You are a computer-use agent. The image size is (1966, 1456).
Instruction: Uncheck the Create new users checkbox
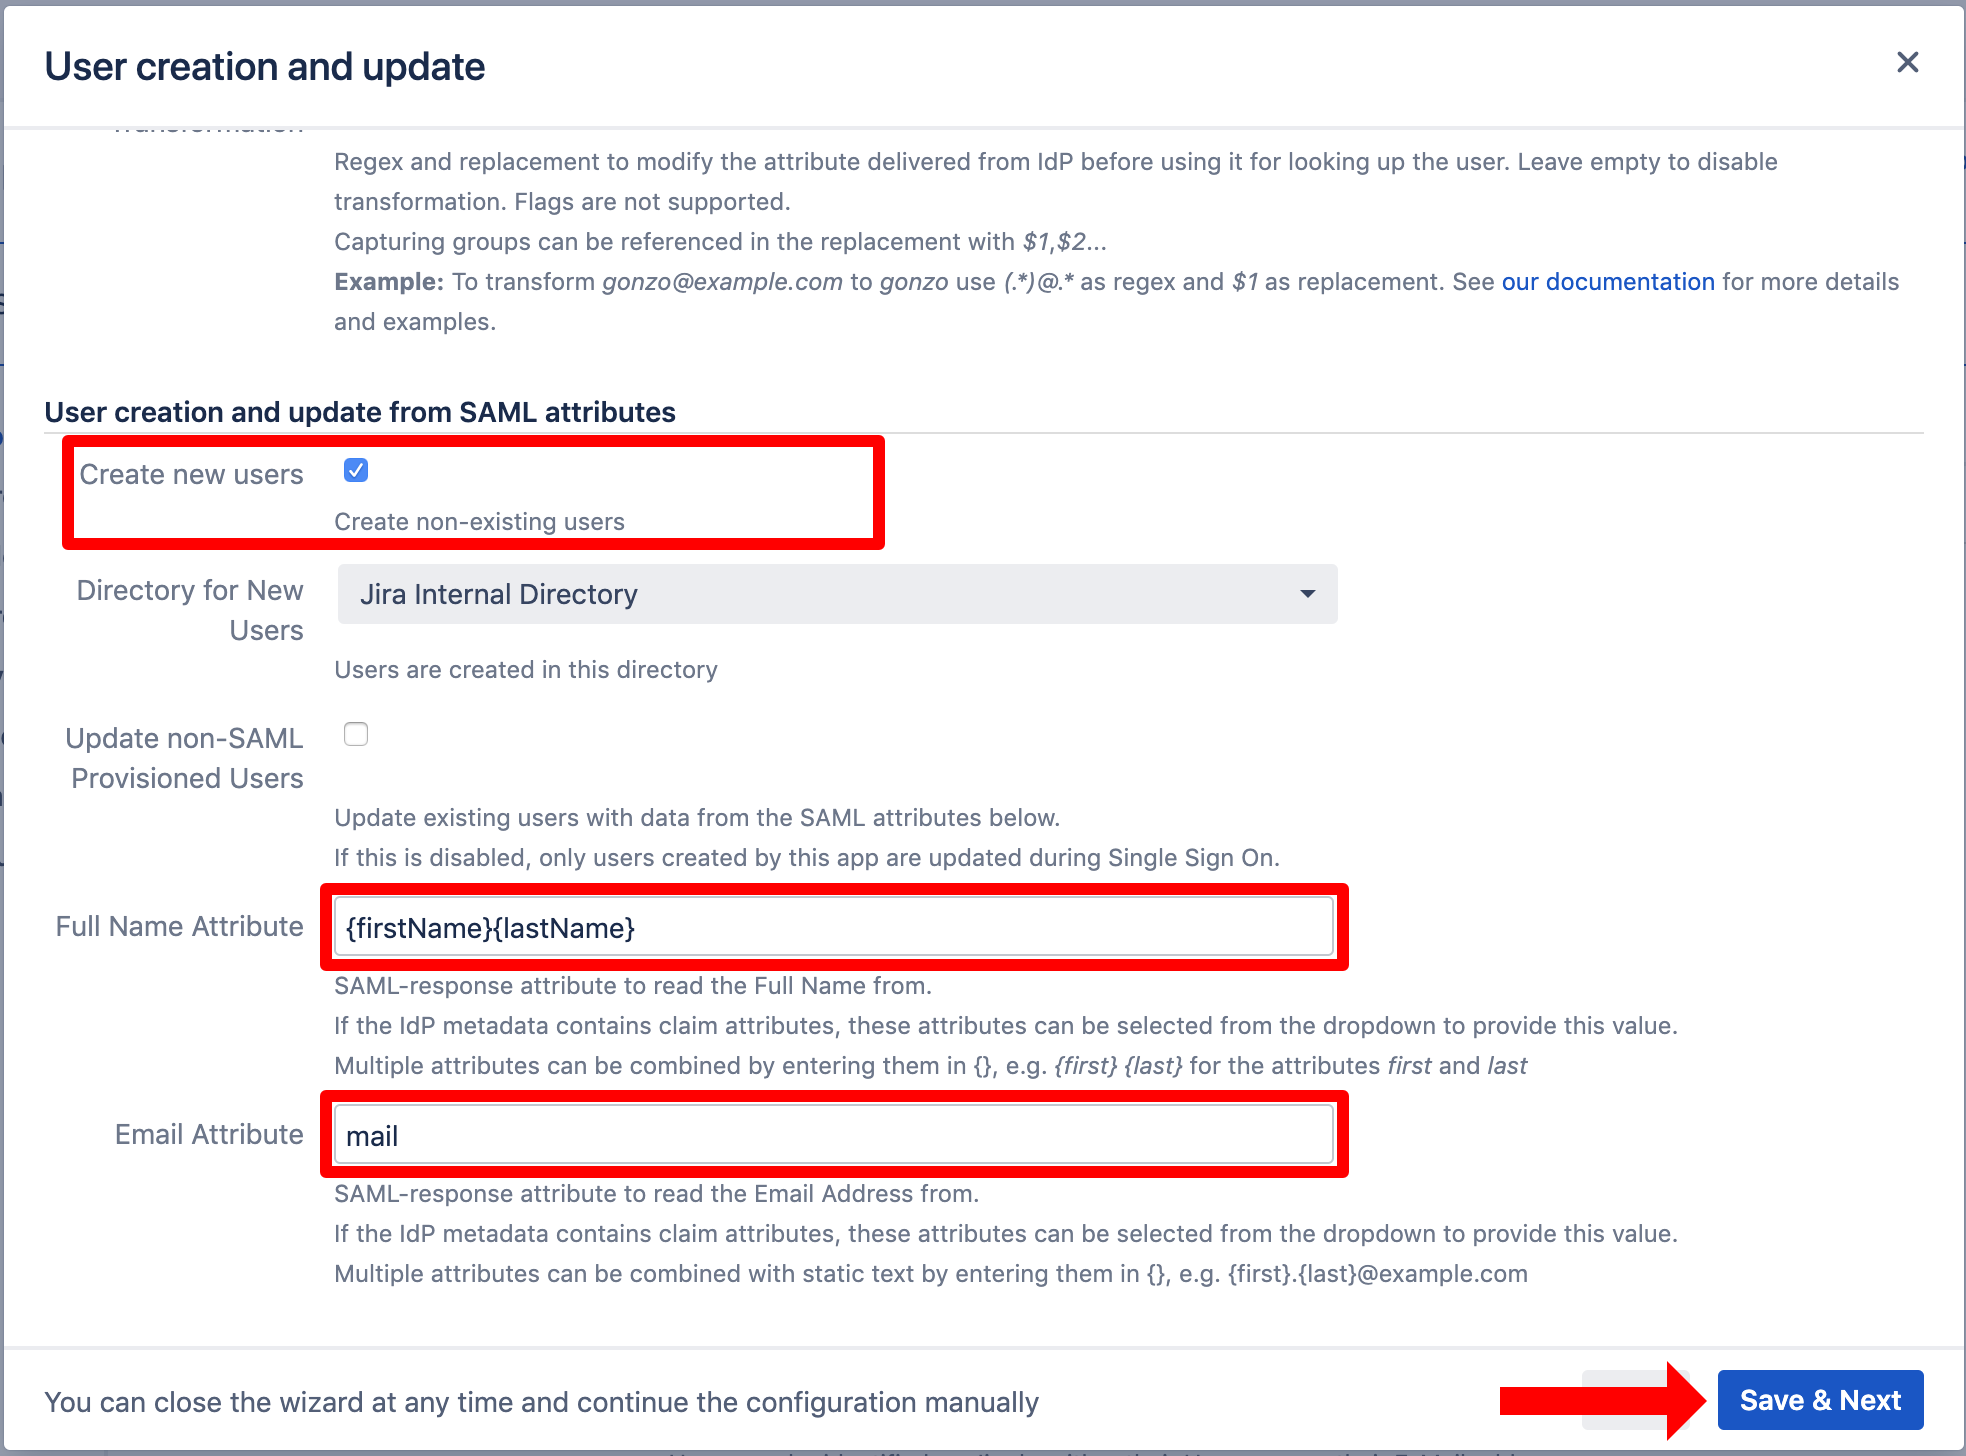pos(356,470)
